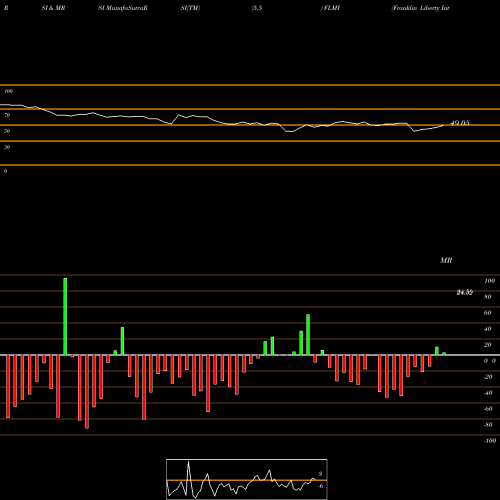Click the tallest green histogram bar
The width and height of the screenshot is (500, 500).
point(65,316)
